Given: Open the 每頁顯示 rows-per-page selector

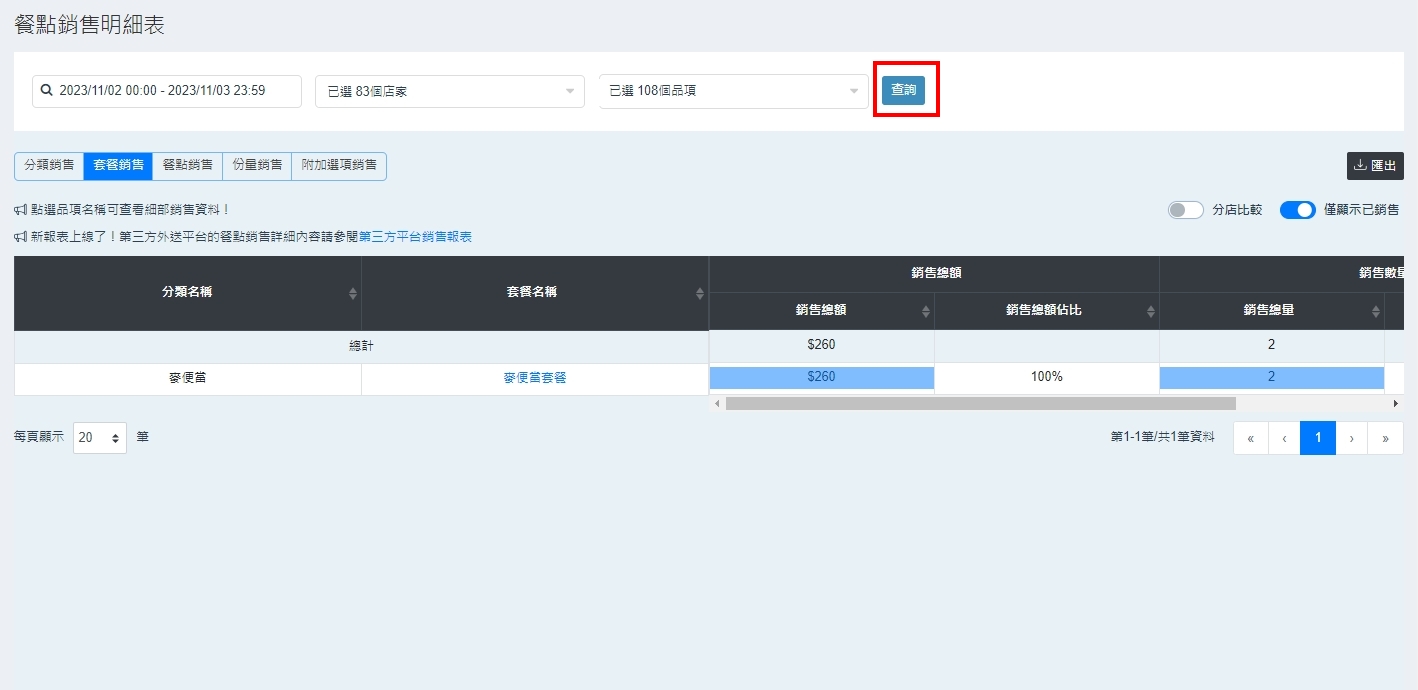Looking at the screenshot, I should click(100, 438).
